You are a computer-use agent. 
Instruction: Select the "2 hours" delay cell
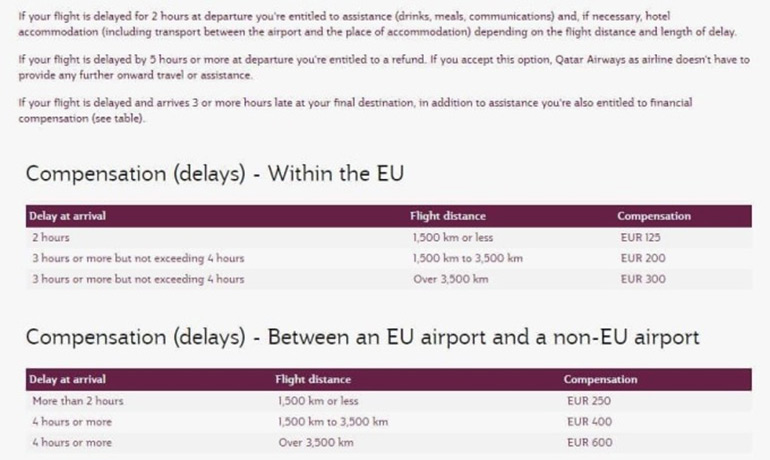50,238
